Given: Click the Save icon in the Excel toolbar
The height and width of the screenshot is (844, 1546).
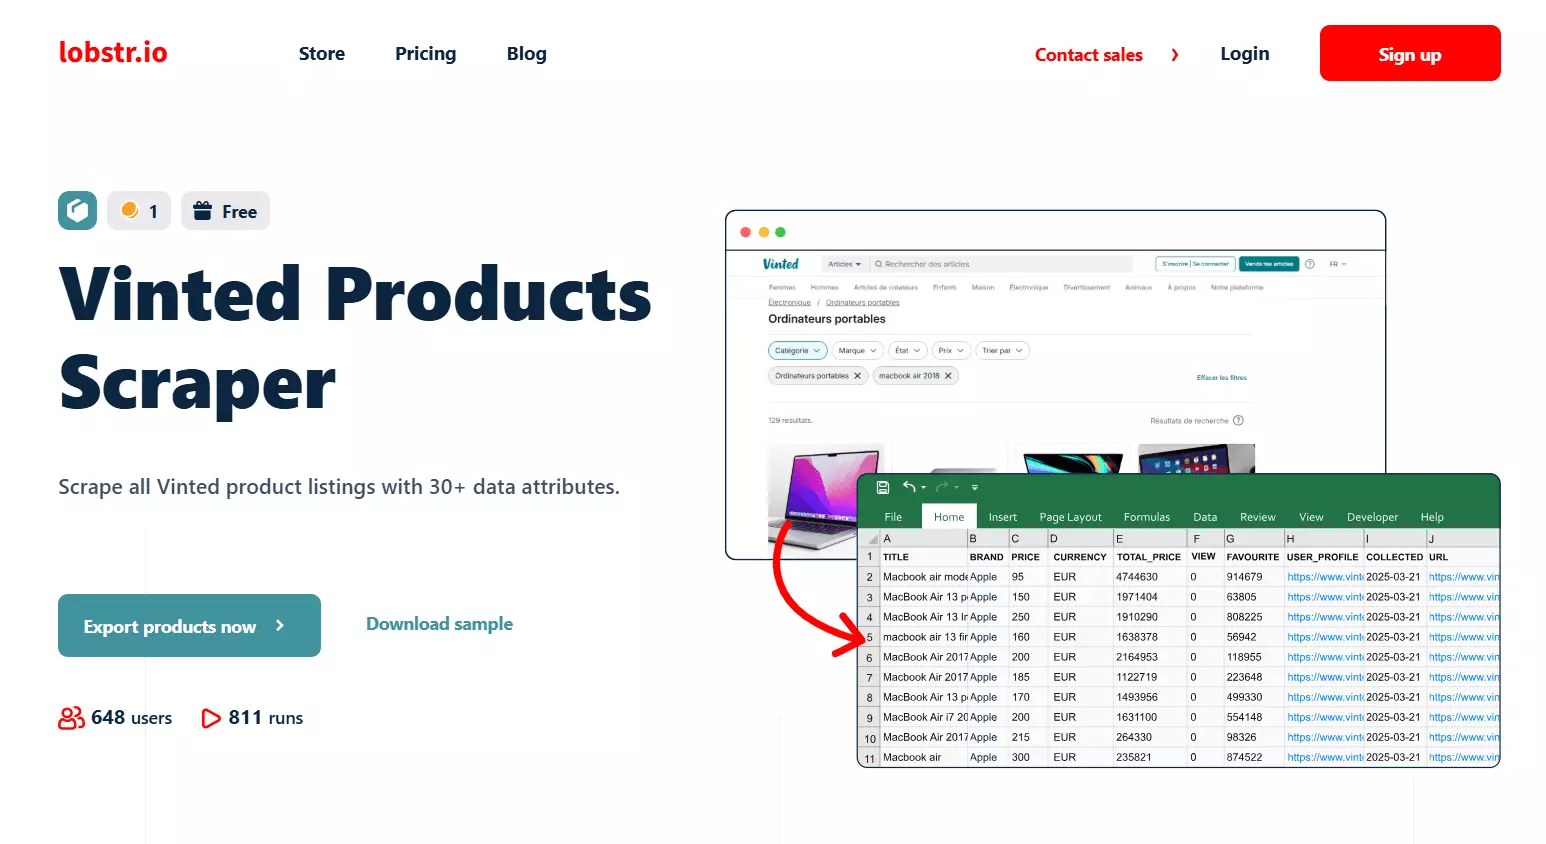Looking at the screenshot, I should 883,487.
